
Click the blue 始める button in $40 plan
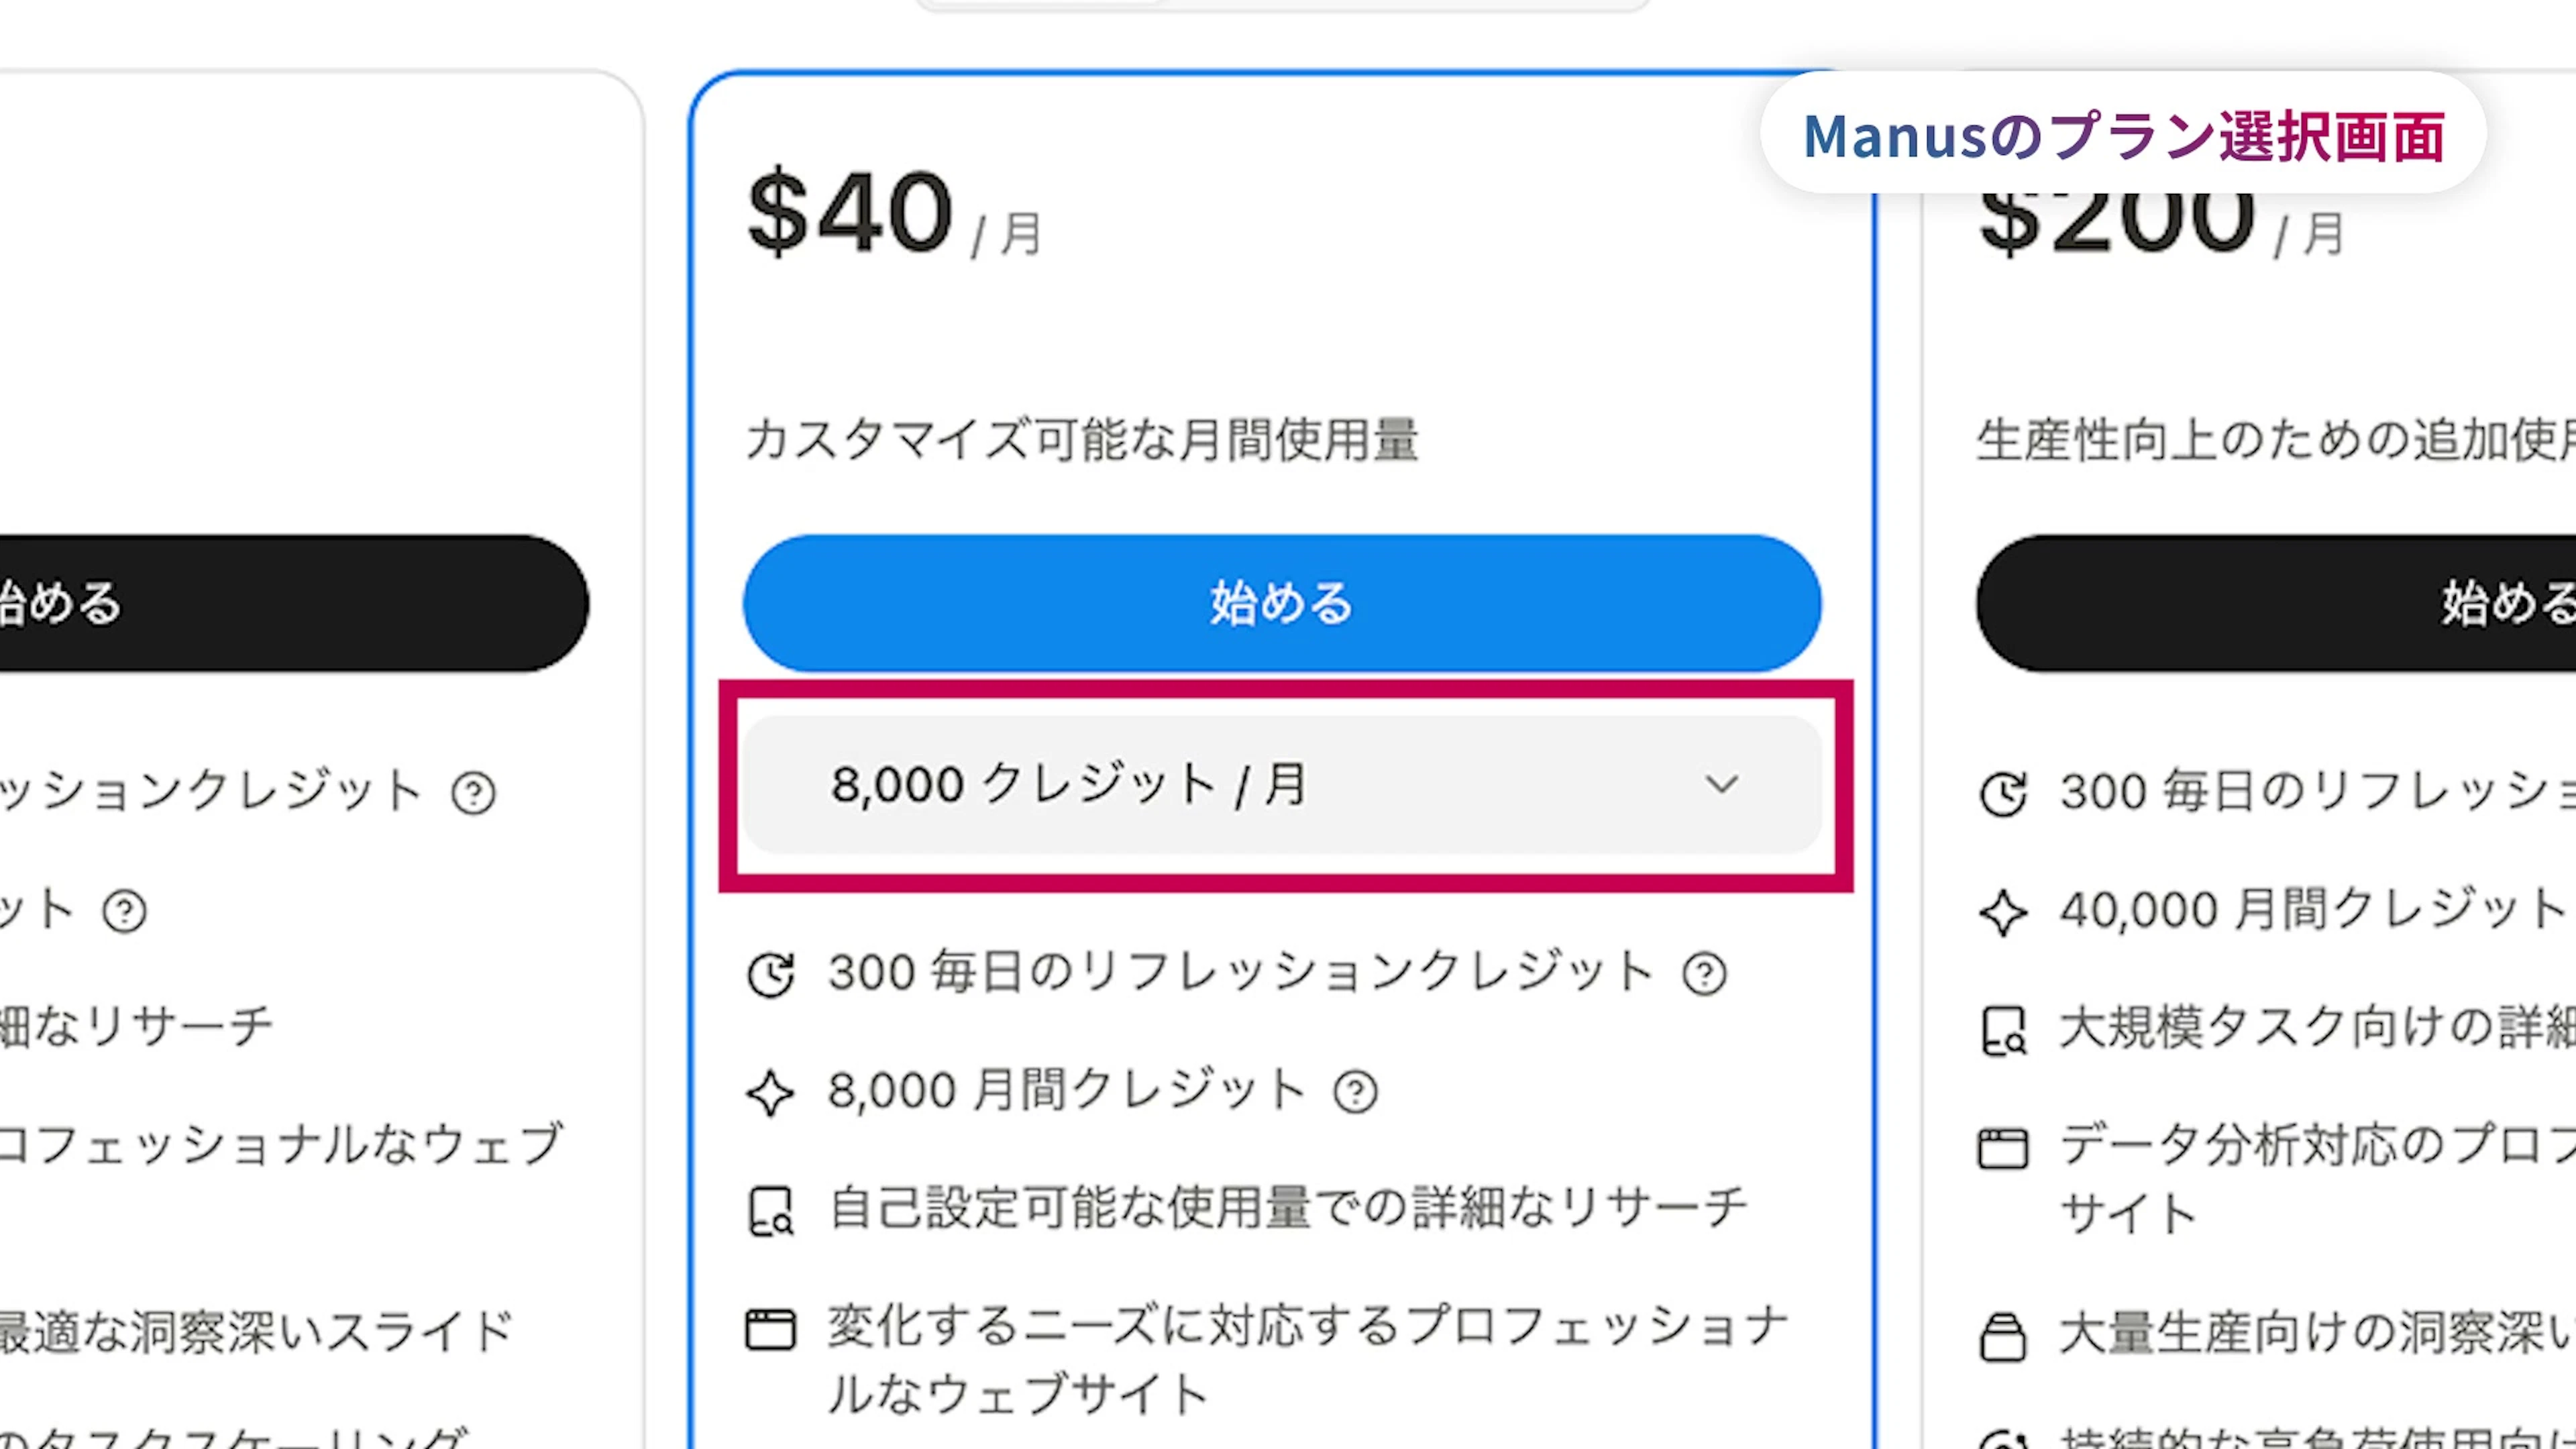pos(1281,603)
